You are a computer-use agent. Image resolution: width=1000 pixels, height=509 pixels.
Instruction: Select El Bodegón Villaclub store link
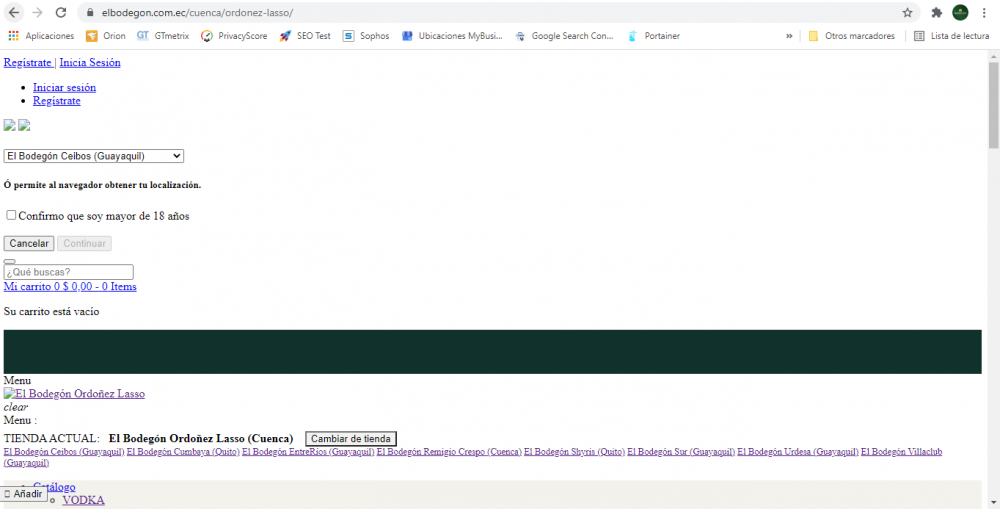901,452
